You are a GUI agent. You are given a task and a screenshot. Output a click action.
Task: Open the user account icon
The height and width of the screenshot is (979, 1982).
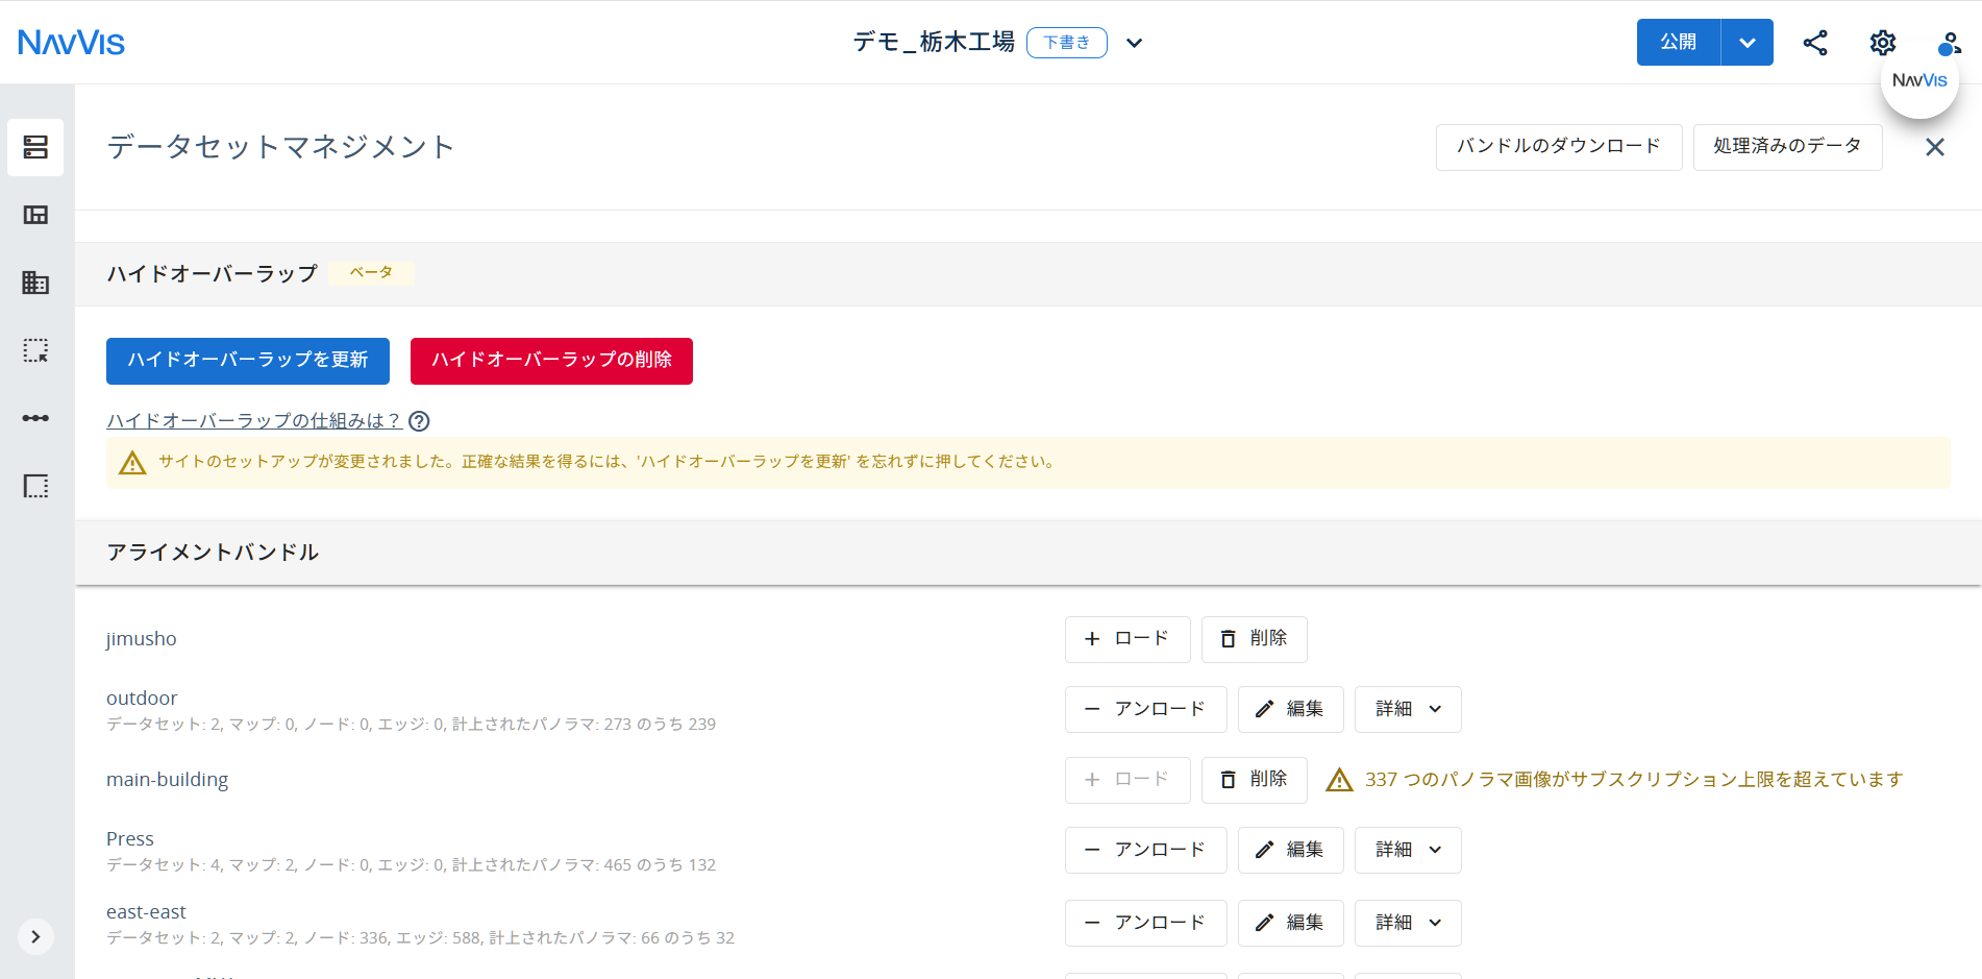[x=1948, y=43]
